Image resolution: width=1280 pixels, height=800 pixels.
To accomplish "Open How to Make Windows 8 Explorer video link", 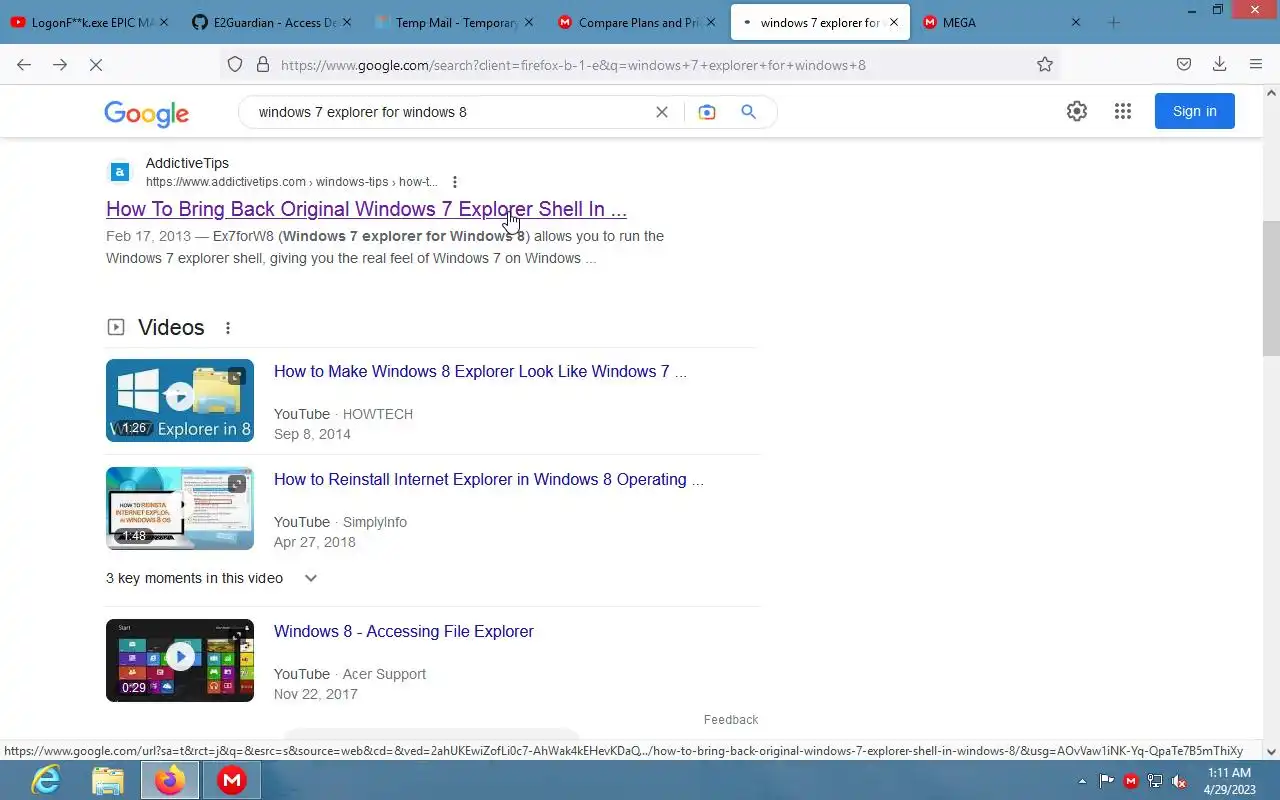I will pyautogui.click(x=480, y=371).
